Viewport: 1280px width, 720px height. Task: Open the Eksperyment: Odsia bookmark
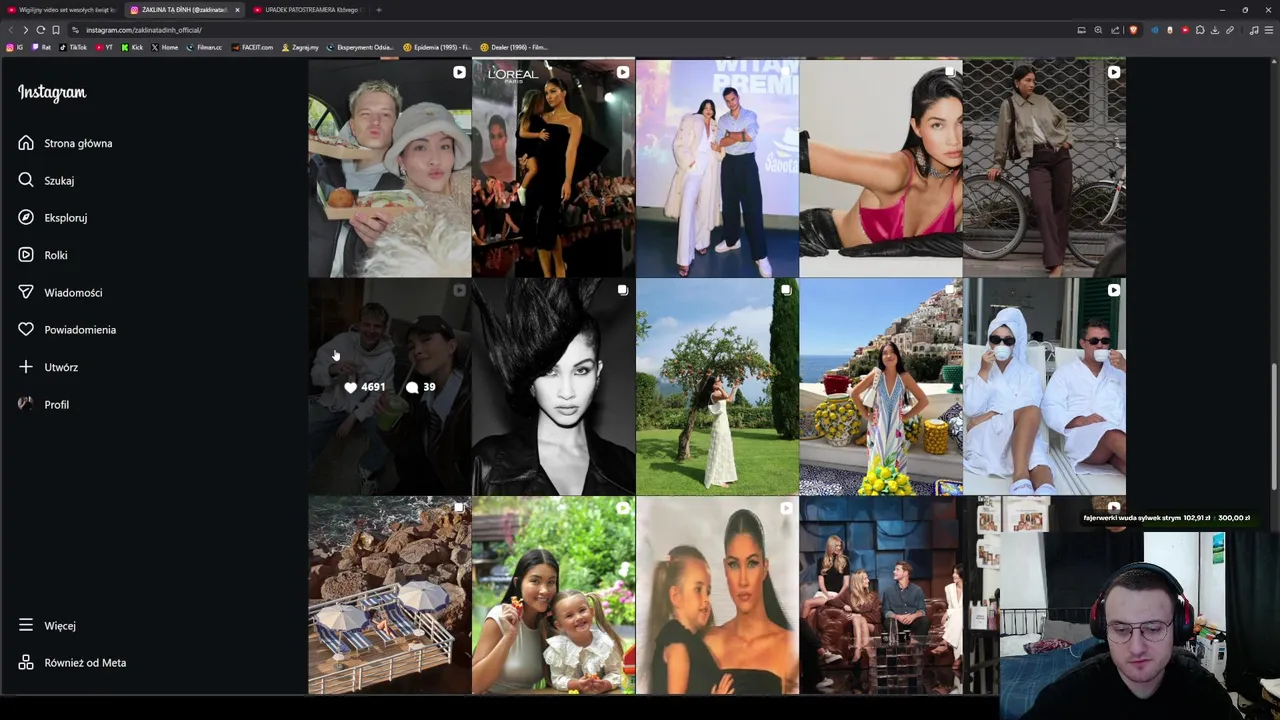360,47
